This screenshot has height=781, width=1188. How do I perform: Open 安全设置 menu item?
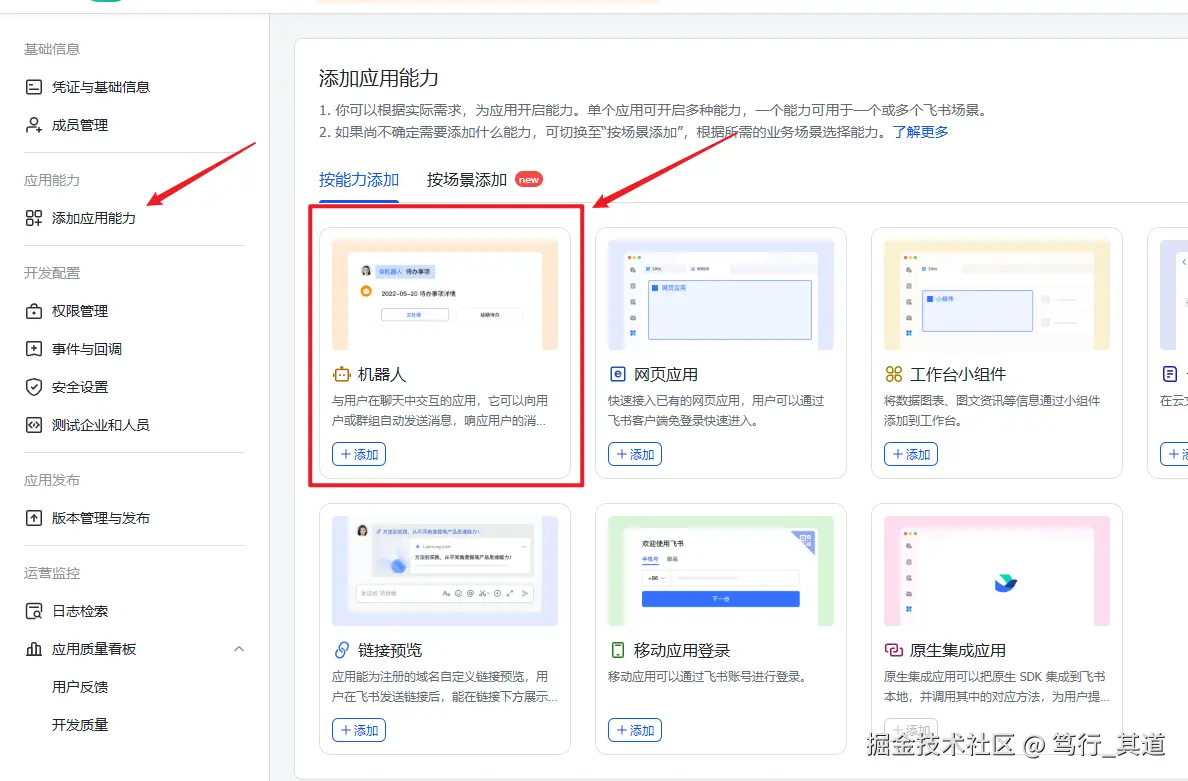click(80, 387)
